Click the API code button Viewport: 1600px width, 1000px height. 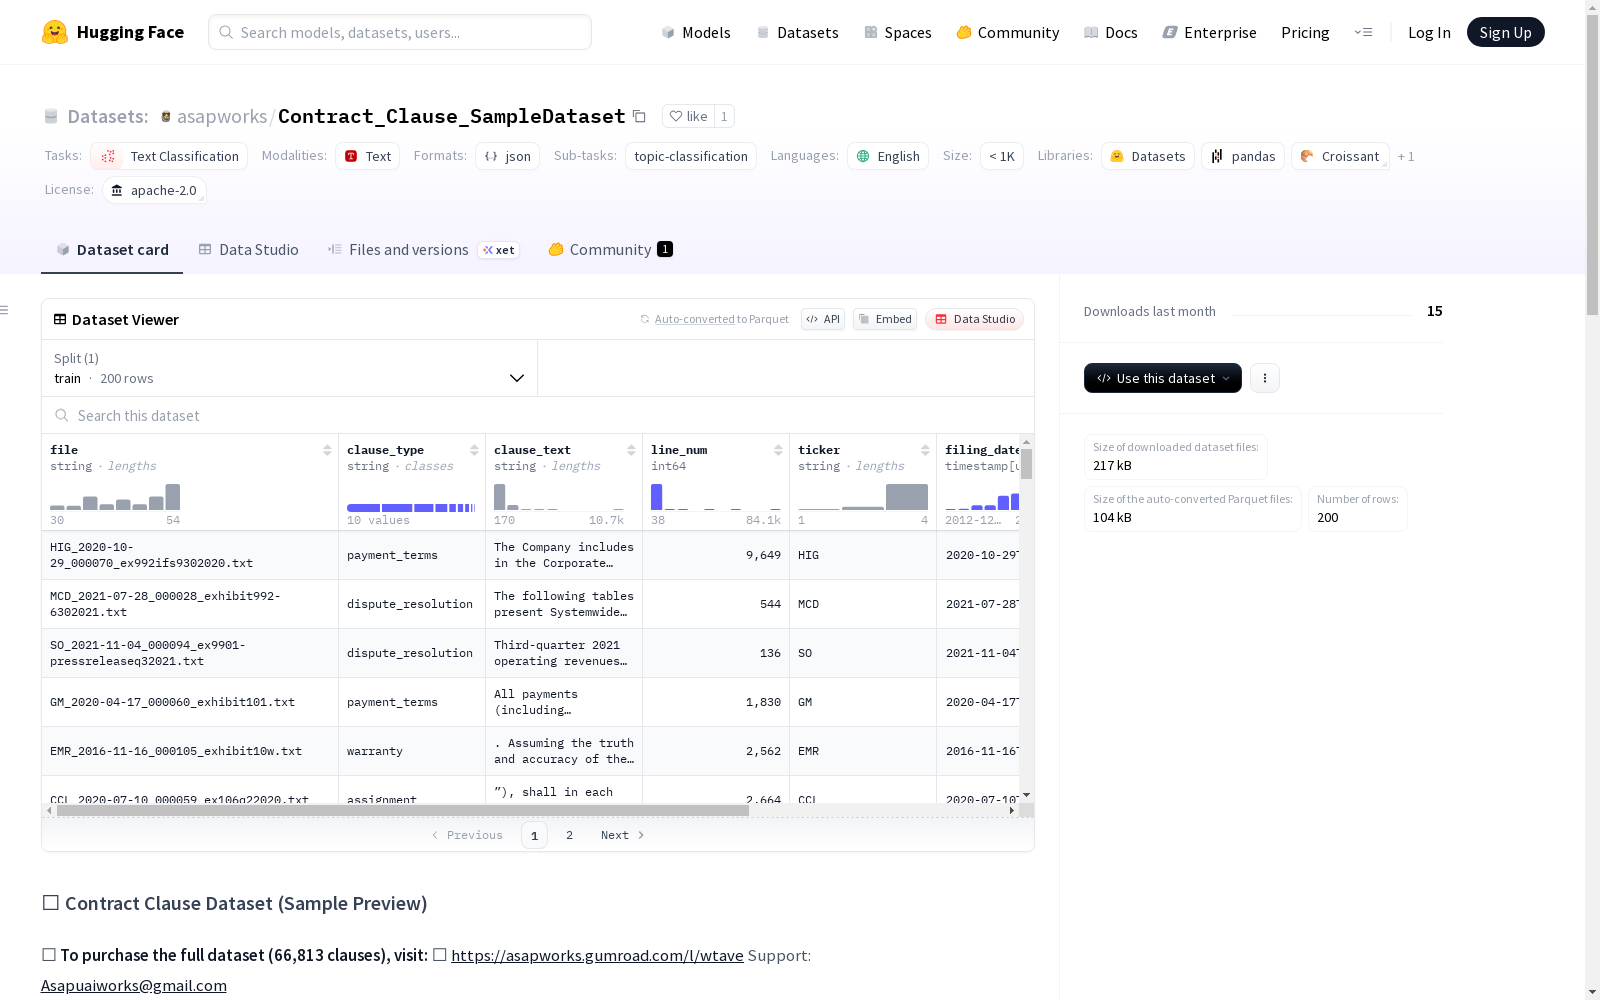point(823,319)
